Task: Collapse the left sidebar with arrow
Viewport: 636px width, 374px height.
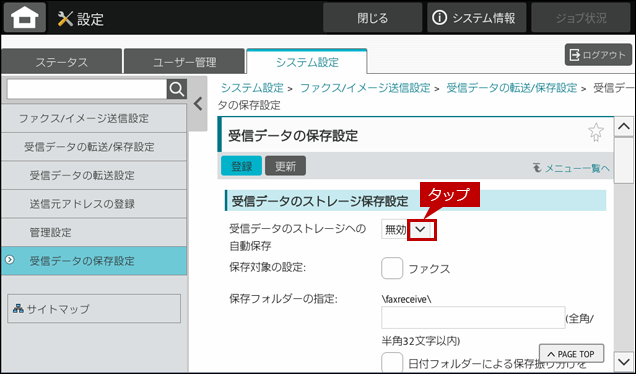Action: click(x=198, y=104)
